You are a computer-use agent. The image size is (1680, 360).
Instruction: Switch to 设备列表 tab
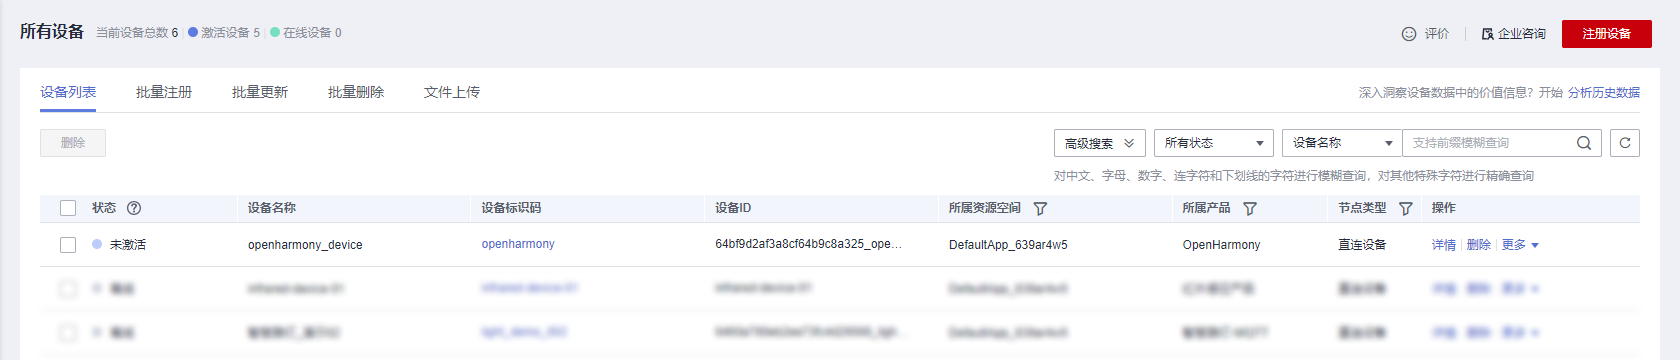(x=68, y=92)
